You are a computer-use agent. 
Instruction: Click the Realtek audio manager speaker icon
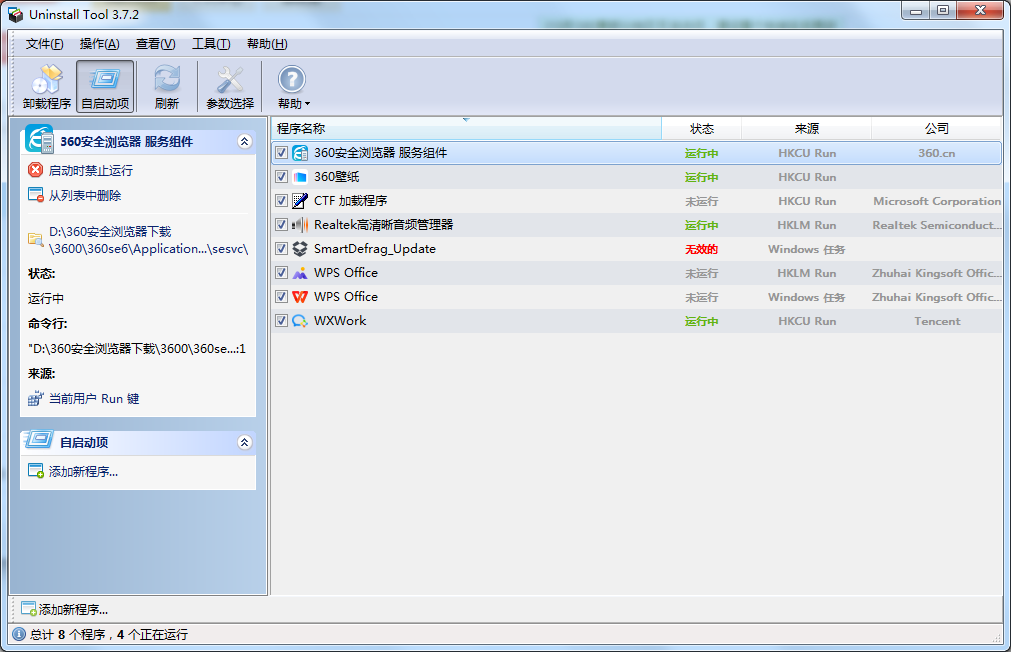click(300, 224)
